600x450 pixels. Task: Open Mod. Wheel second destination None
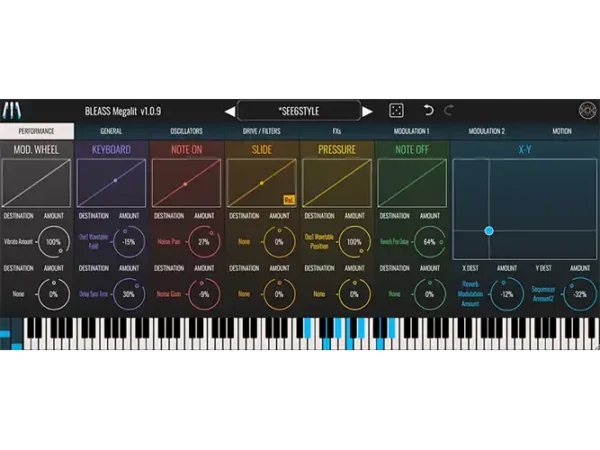click(18, 294)
